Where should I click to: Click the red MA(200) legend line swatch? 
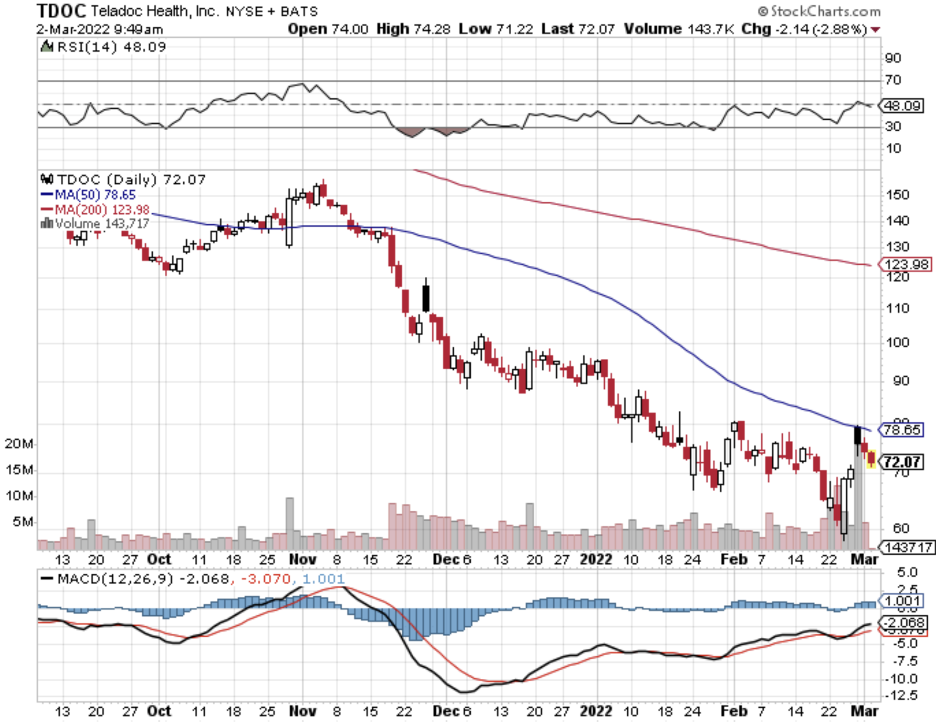click(45, 209)
